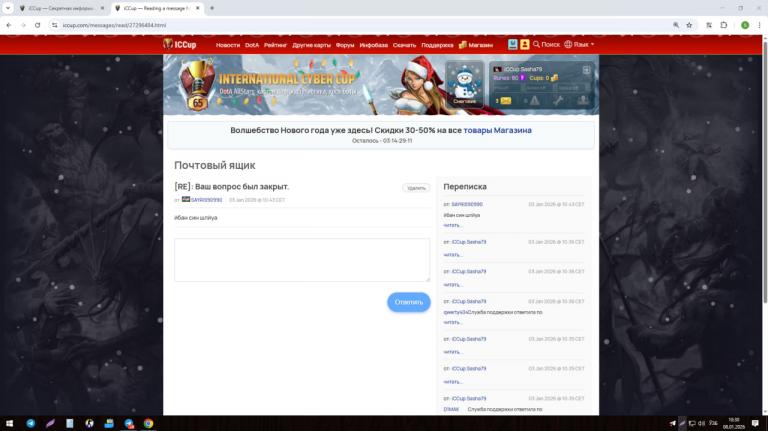
Task: Click the trophy badge showing 65
Action: click(197, 86)
